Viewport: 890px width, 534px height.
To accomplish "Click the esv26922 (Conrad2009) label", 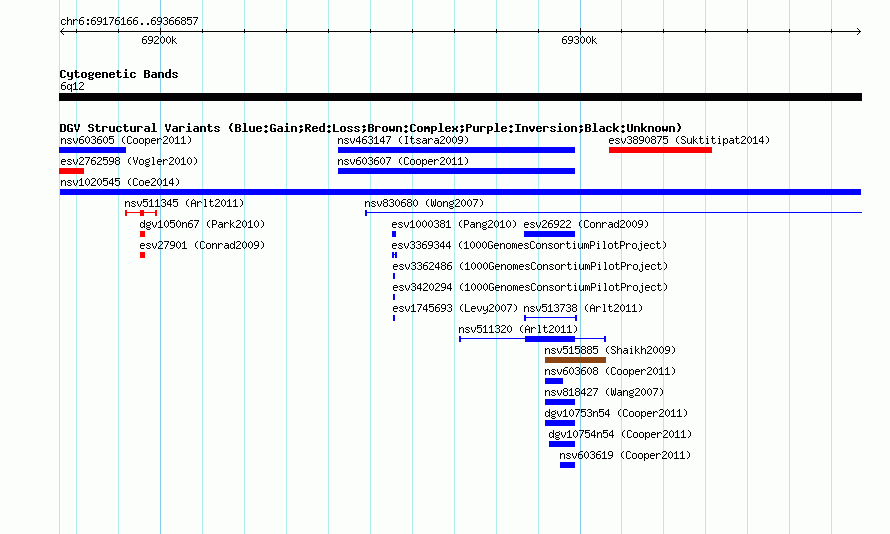I will point(586,224).
